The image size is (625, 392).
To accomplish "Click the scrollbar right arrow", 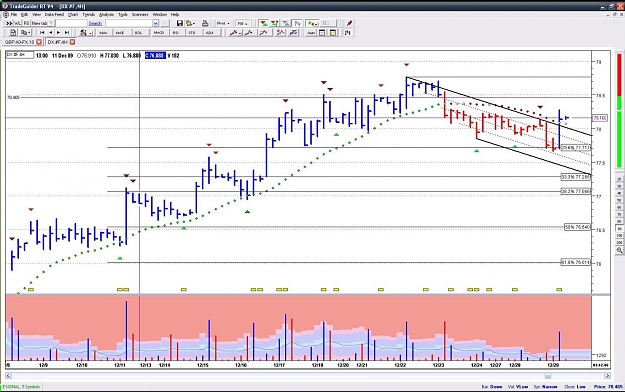I will (607, 376).
